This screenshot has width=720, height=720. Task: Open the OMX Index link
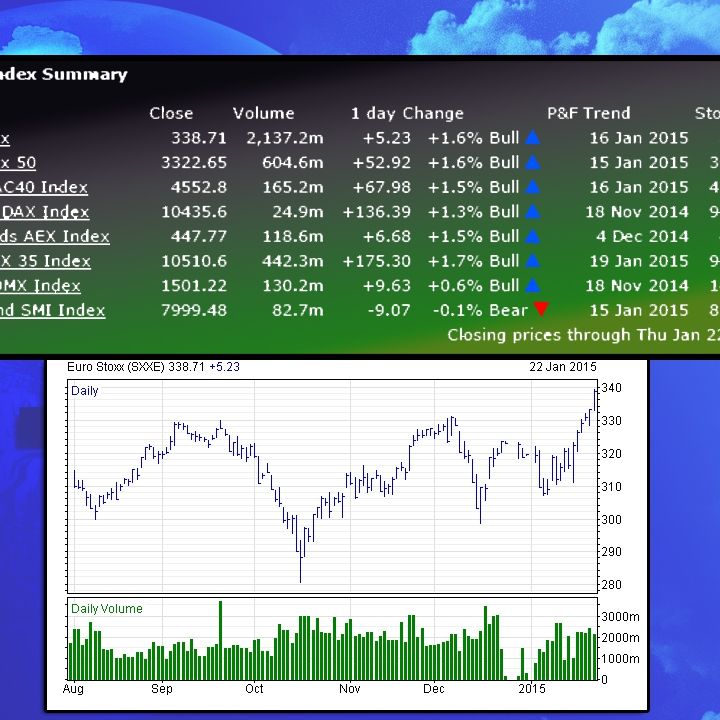click(x=40, y=286)
